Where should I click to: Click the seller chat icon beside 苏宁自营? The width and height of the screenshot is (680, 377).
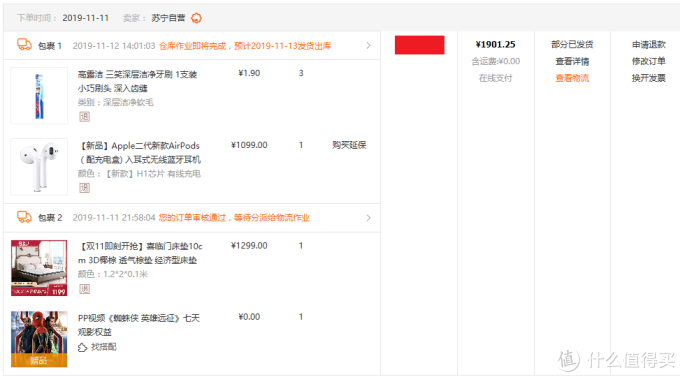point(196,18)
